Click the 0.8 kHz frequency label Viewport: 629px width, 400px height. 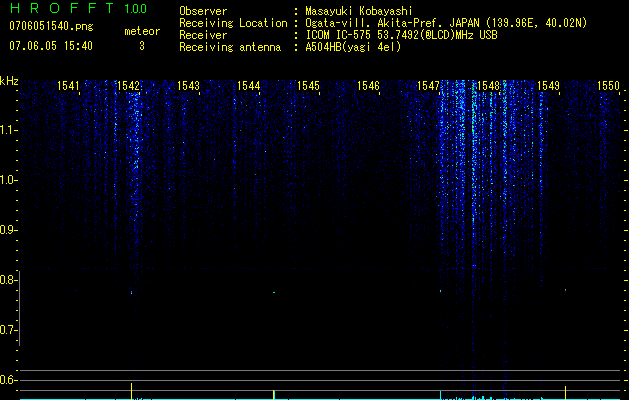[8, 280]
